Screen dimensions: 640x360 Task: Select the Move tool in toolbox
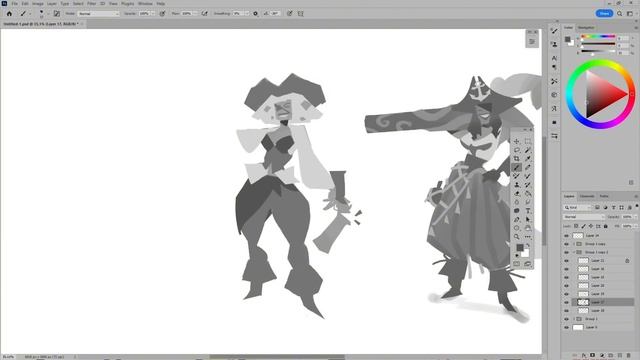516,141
